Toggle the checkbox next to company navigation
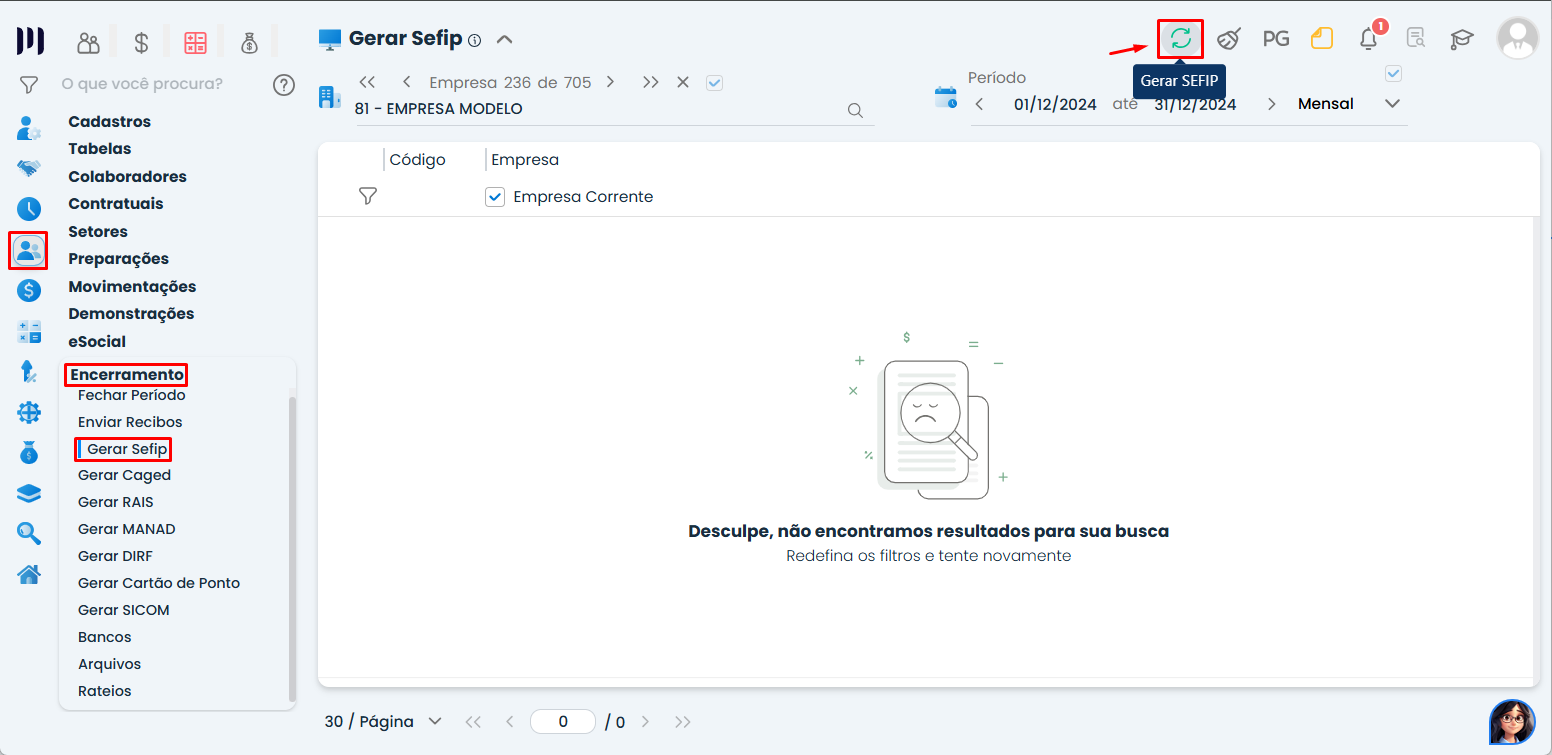 coord(714,83)
